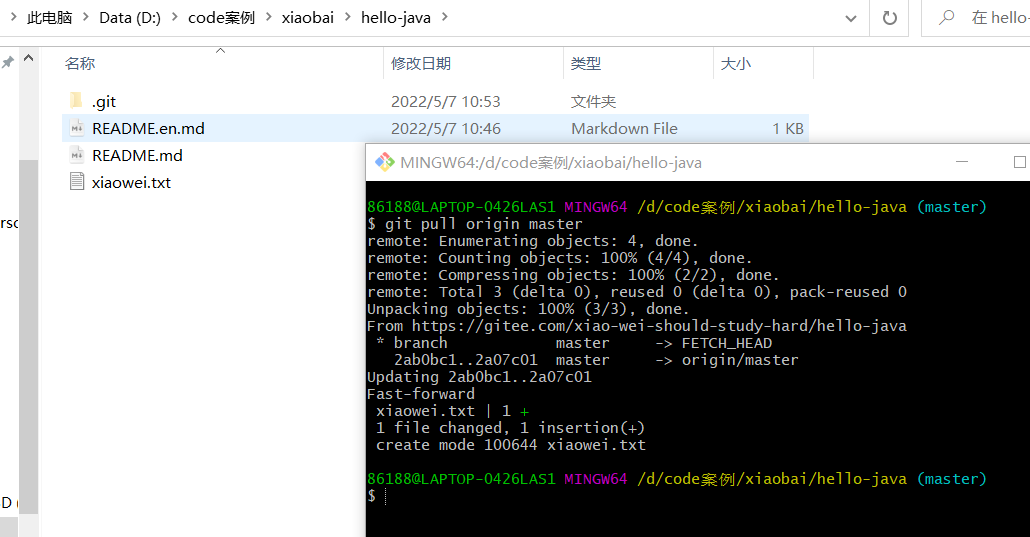The image size is (1030, 537).
Task: Select the README.md file name
Action: click(x=137, y=155)
